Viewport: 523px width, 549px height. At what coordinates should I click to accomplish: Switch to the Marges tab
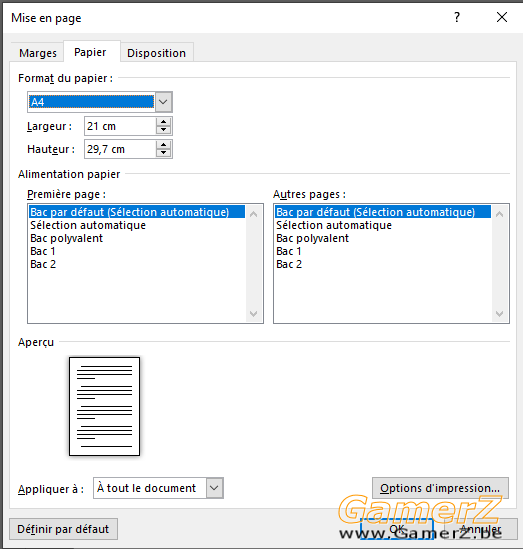pyautogui.click(x=38, y=53)
